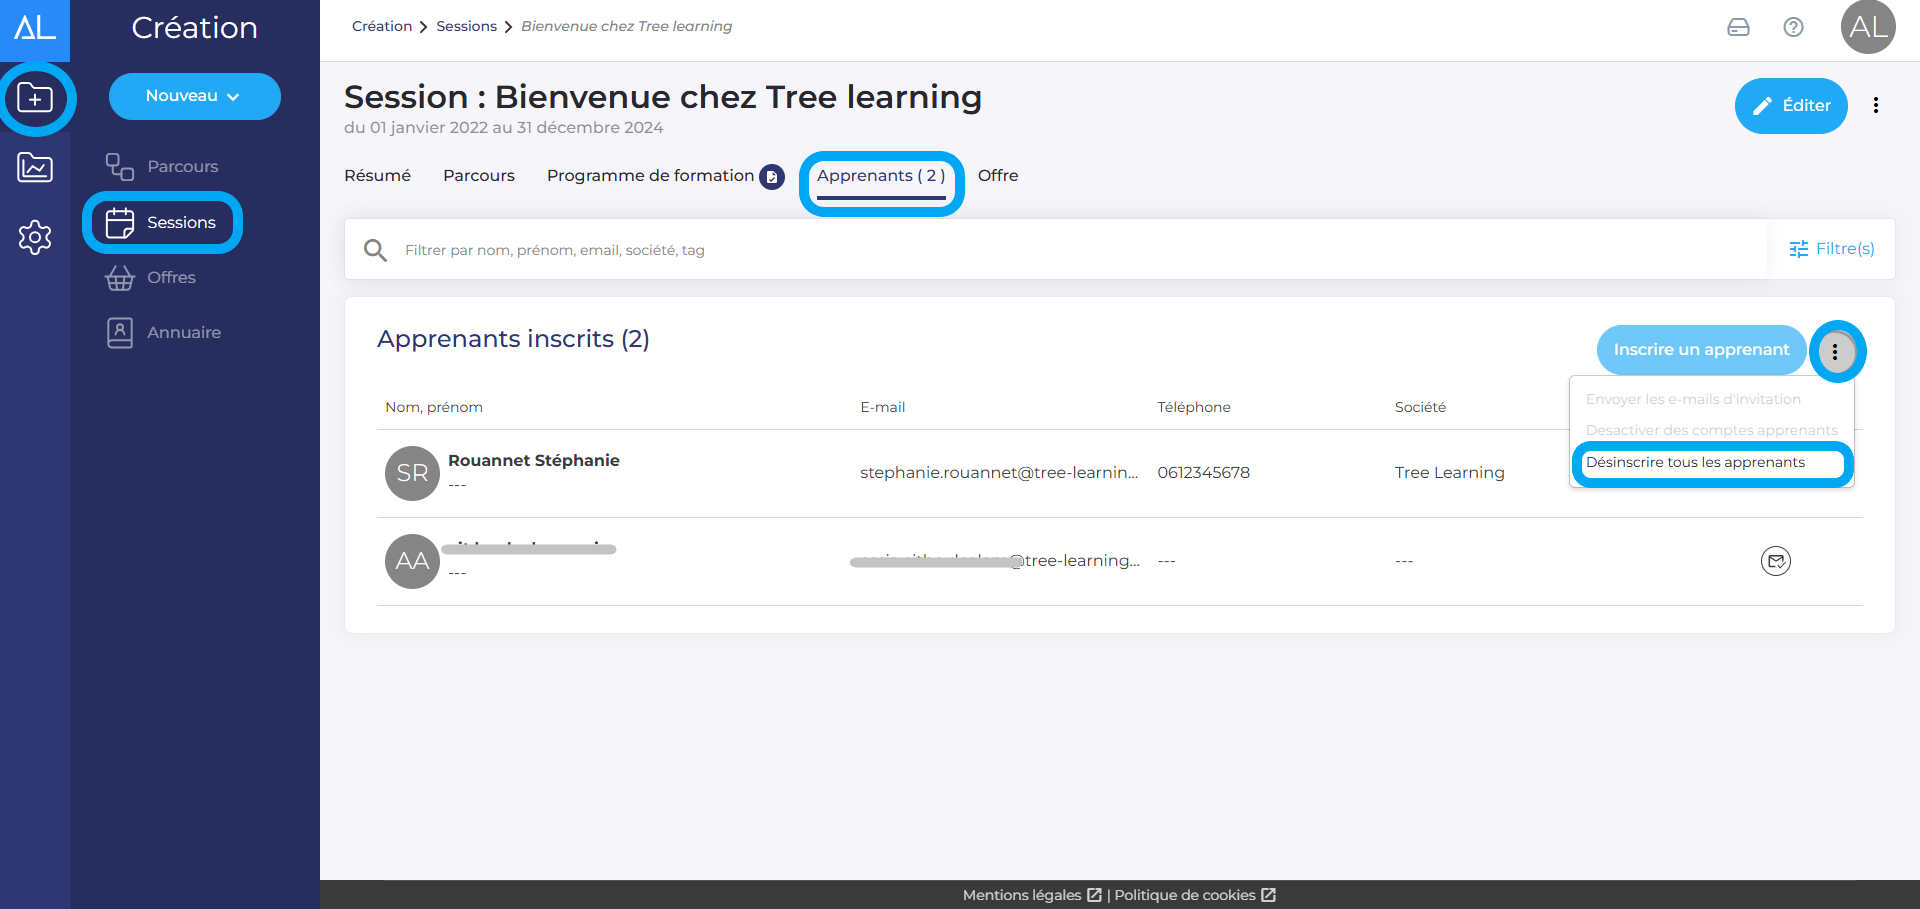This screenshot has width=1920, height=909.
Task: Click the invitation mail icon for AA learner
Action: point(1775,561)
